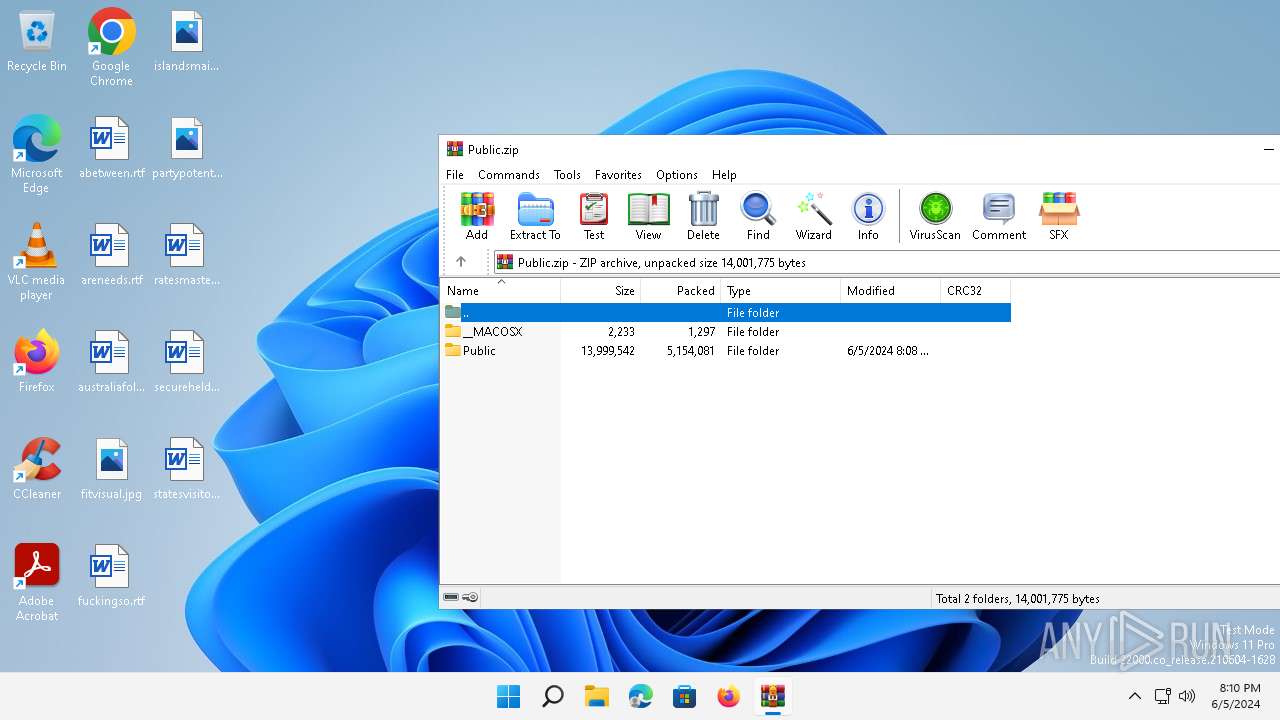The width and height of the screenshot is (1280, 720).
Task: Launch the Wizard tool
Action: 814,216
